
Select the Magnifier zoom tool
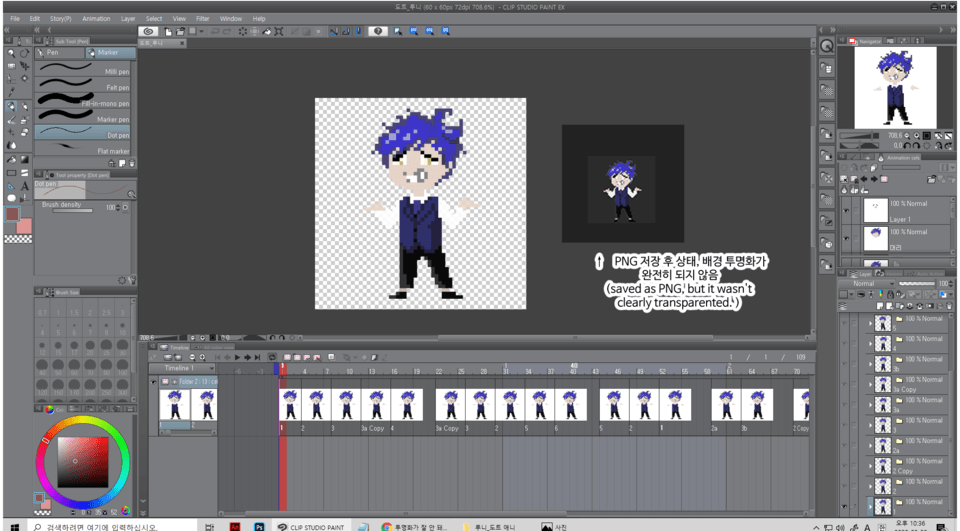[12, 53]
